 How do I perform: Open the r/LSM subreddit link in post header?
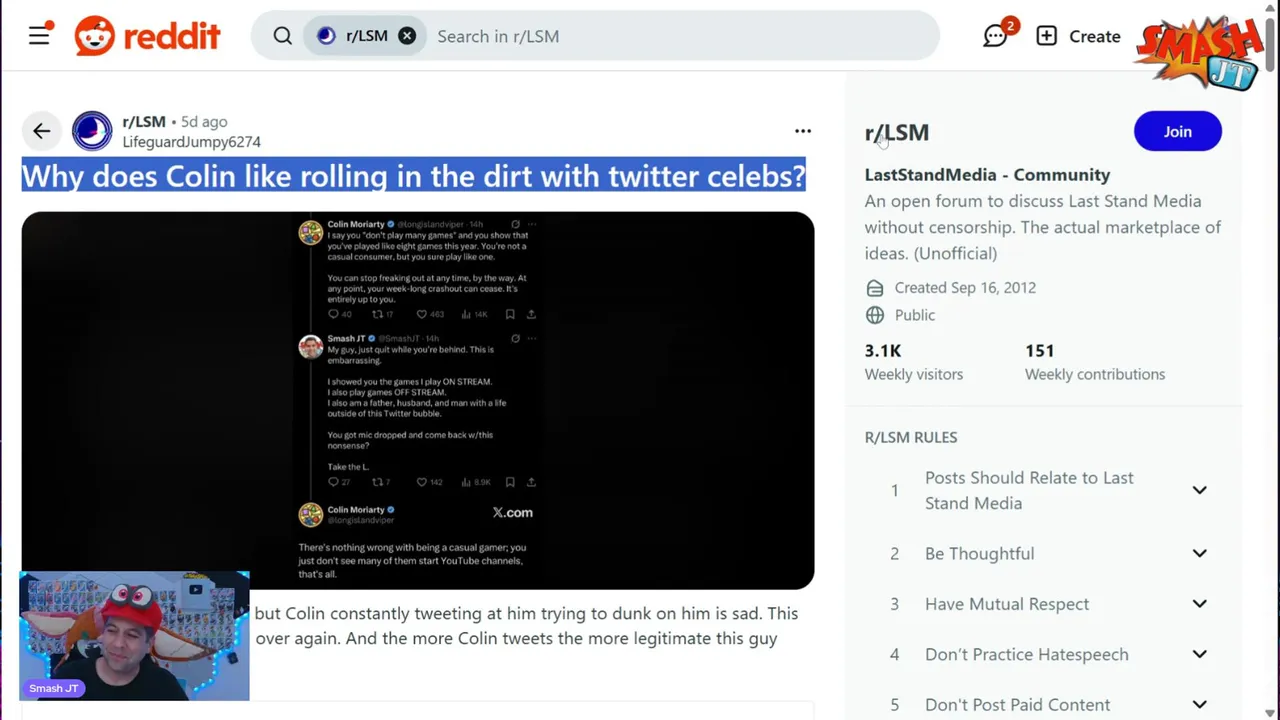[x=144, y=121]
